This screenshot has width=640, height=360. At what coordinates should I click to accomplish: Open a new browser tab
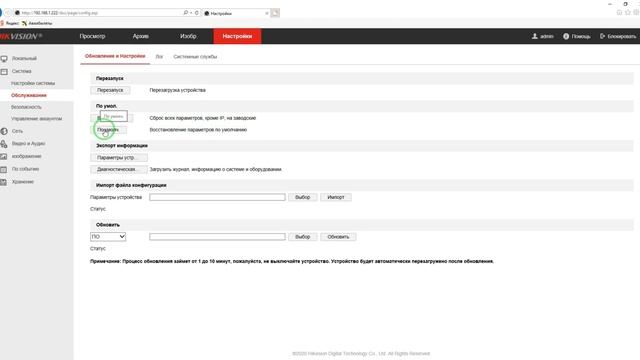(276, 13)
